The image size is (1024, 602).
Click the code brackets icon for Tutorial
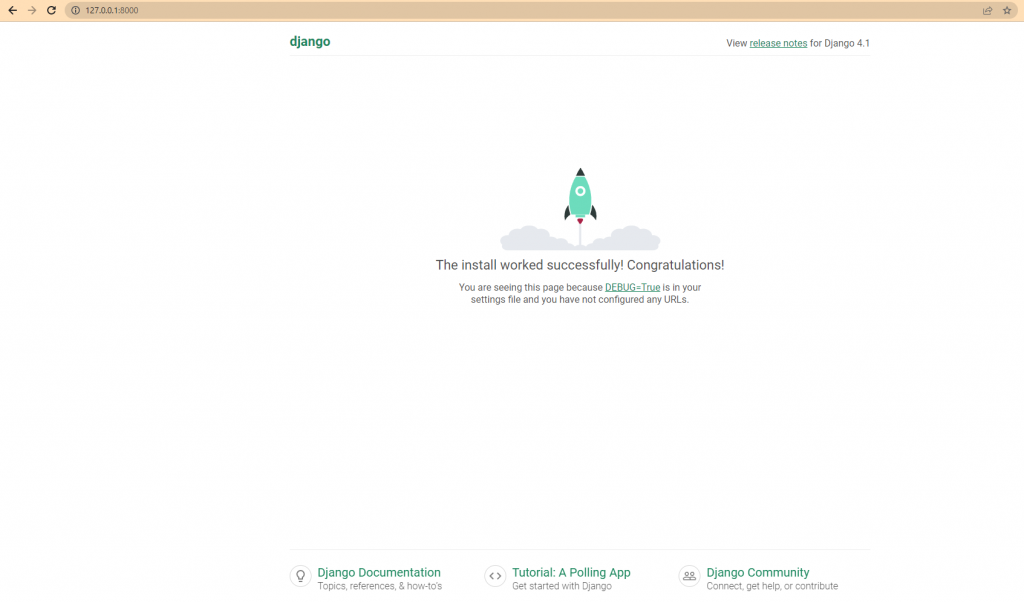click(495, 576)
